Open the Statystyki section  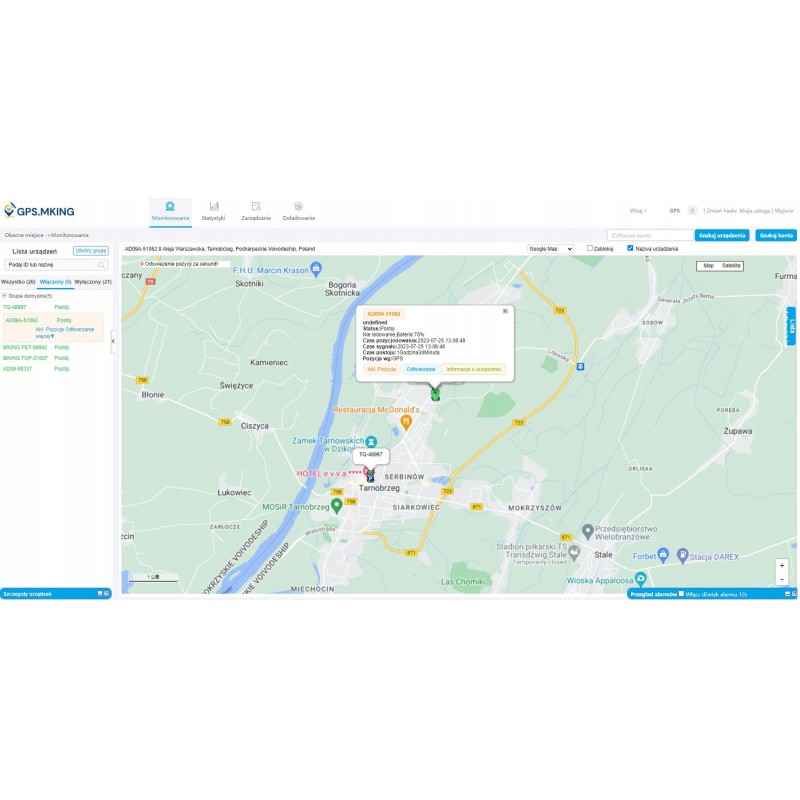pos(213,210)
